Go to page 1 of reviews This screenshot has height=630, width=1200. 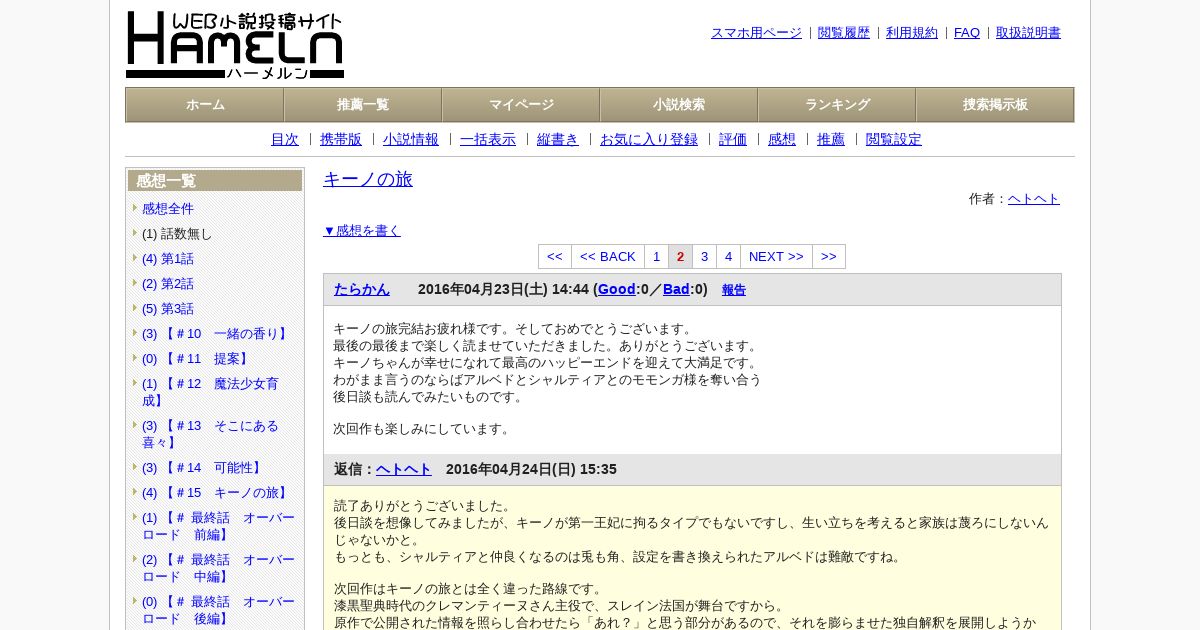click(x=657, y=256)
